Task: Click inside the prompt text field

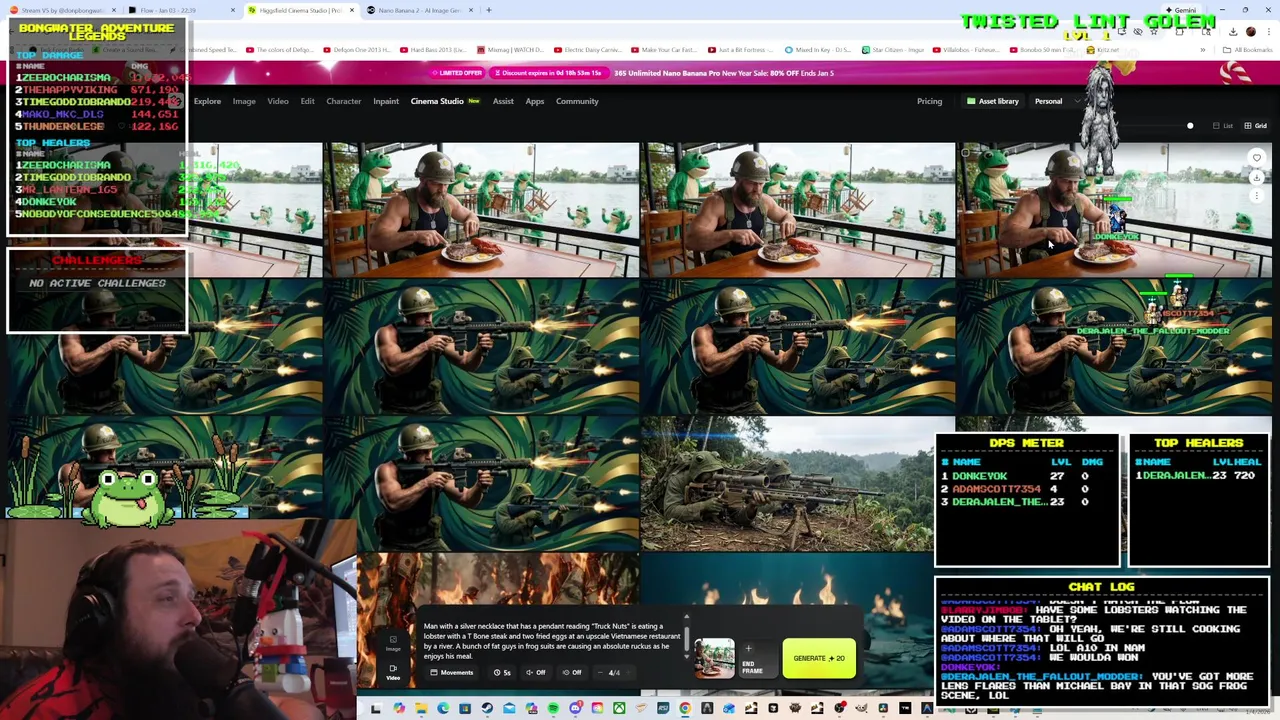Action: click(551, 641)
